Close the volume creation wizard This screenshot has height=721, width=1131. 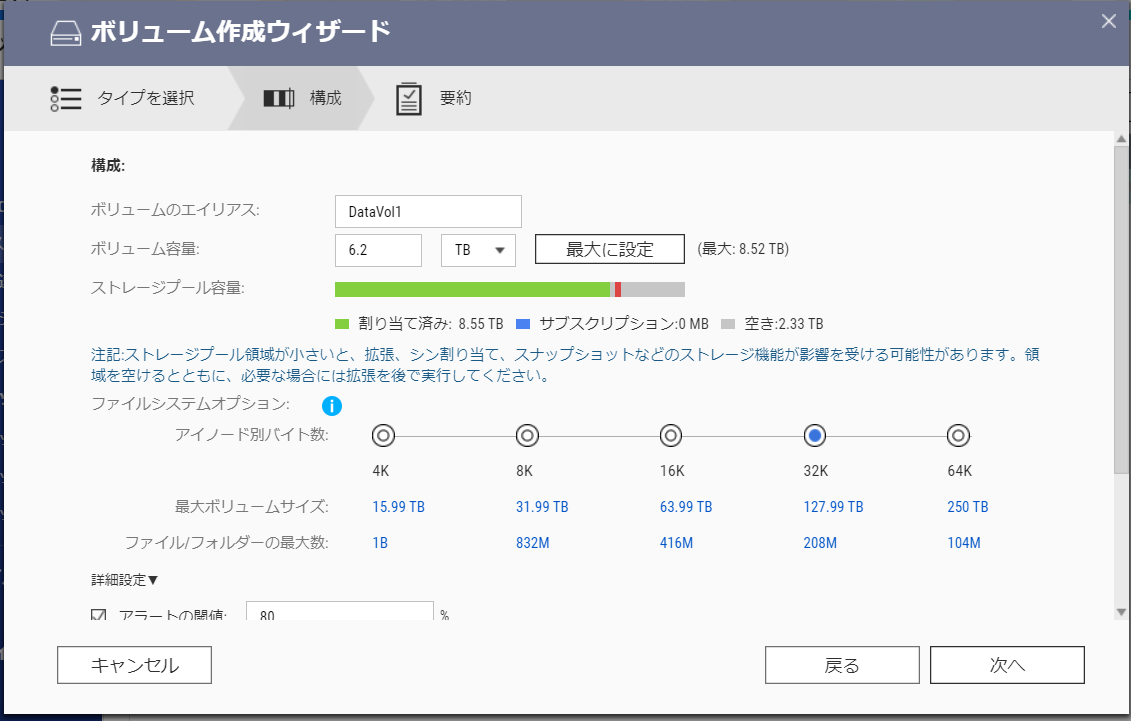1109,21
